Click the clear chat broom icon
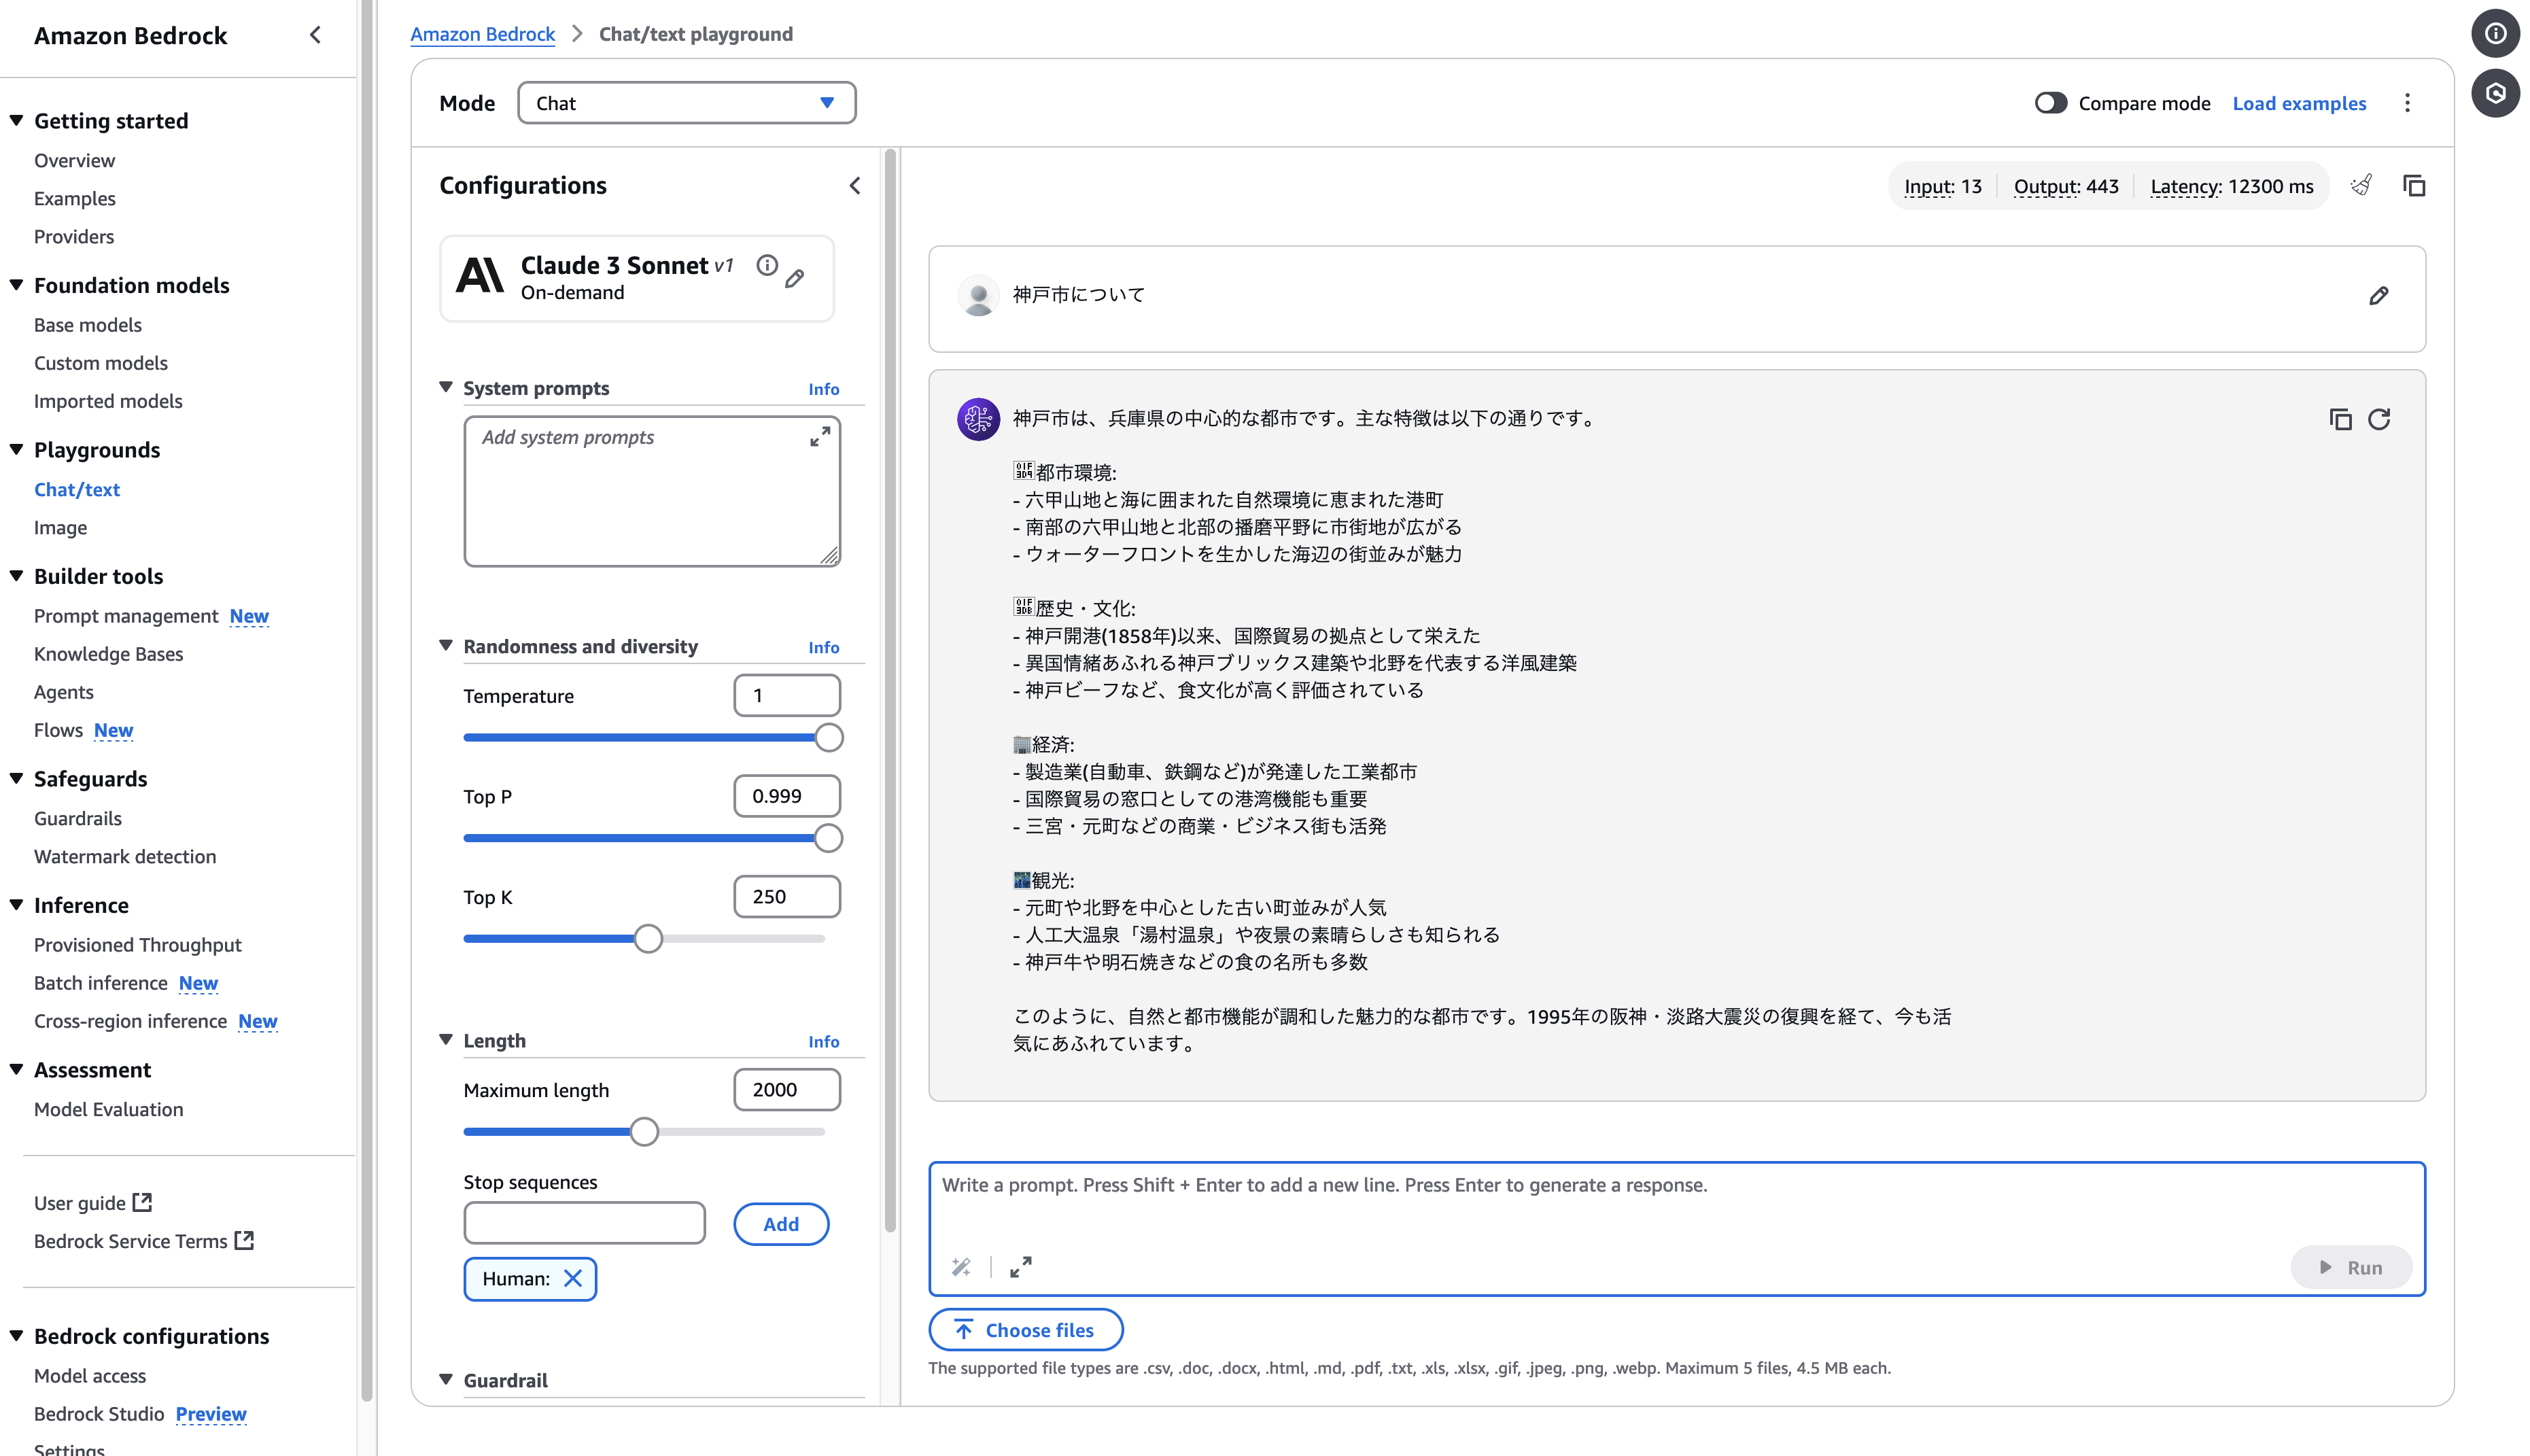The width and height of the screenshot is (2530, 1456). click(x=2361, y=185)
